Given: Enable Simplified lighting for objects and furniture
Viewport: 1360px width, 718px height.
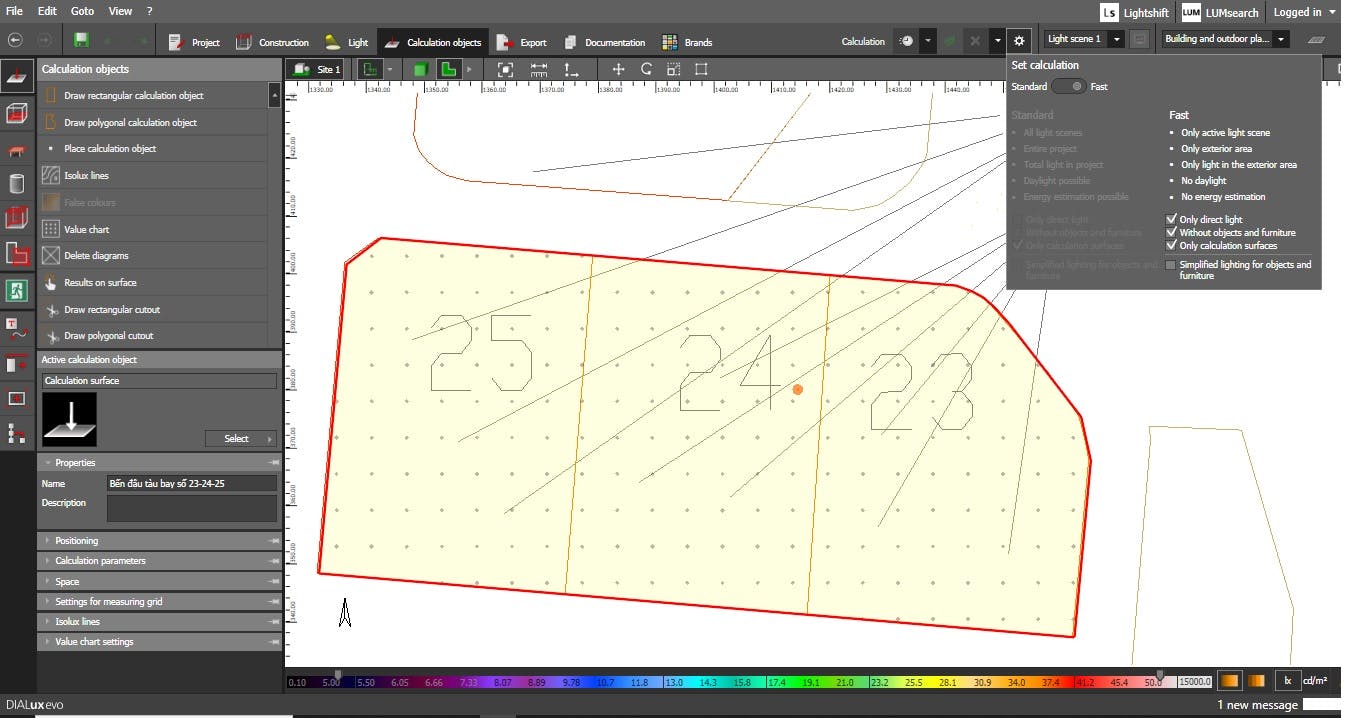Looking at the screenshot, I should [x=1172, y=265].
